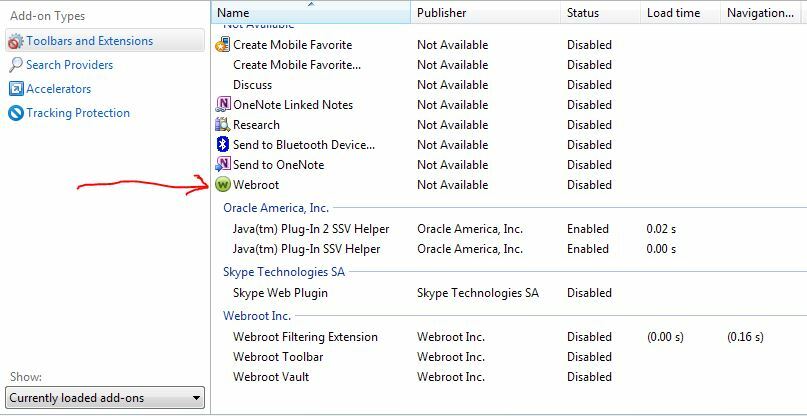Sort by the Publisher column header
This screenshot has width=807, height=416.
tap(485, 13)
